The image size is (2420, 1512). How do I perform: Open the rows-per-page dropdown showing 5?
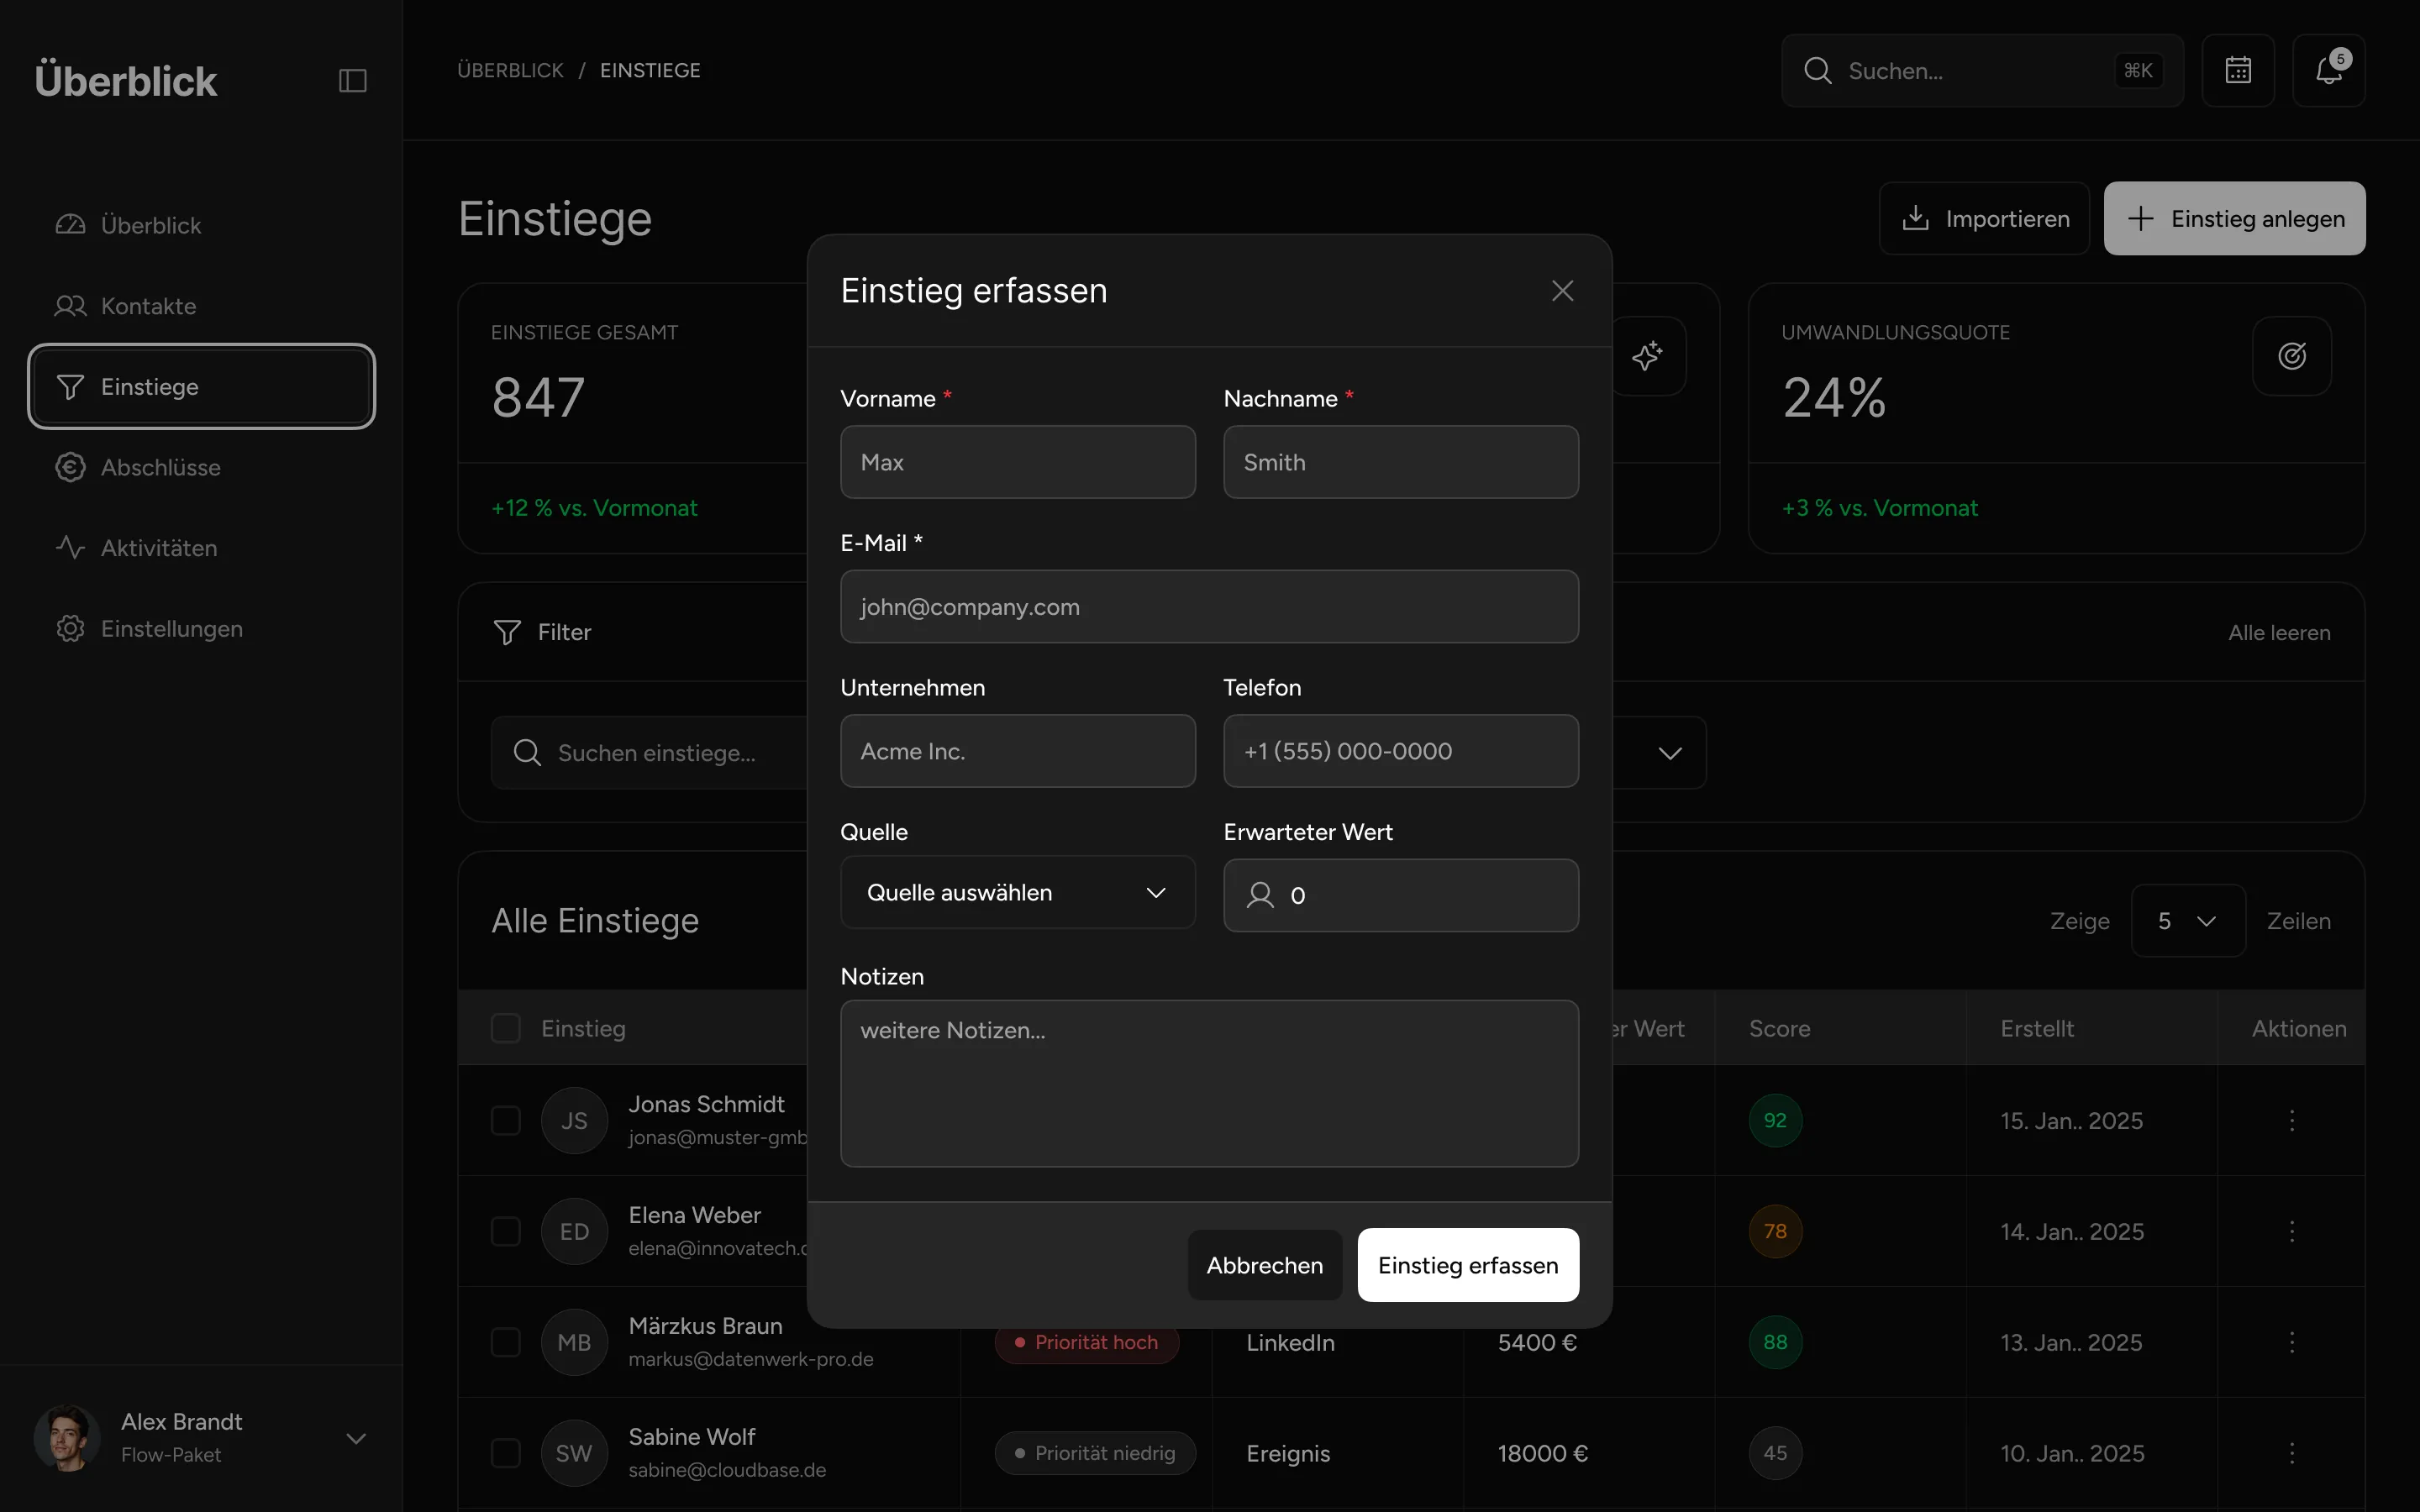click(2188, 921)
